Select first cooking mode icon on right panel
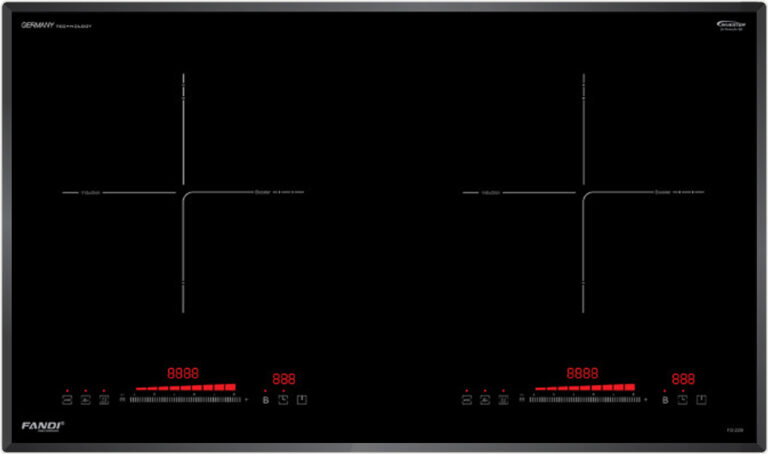This screenshot has height=454, width=768. (466, 400)
